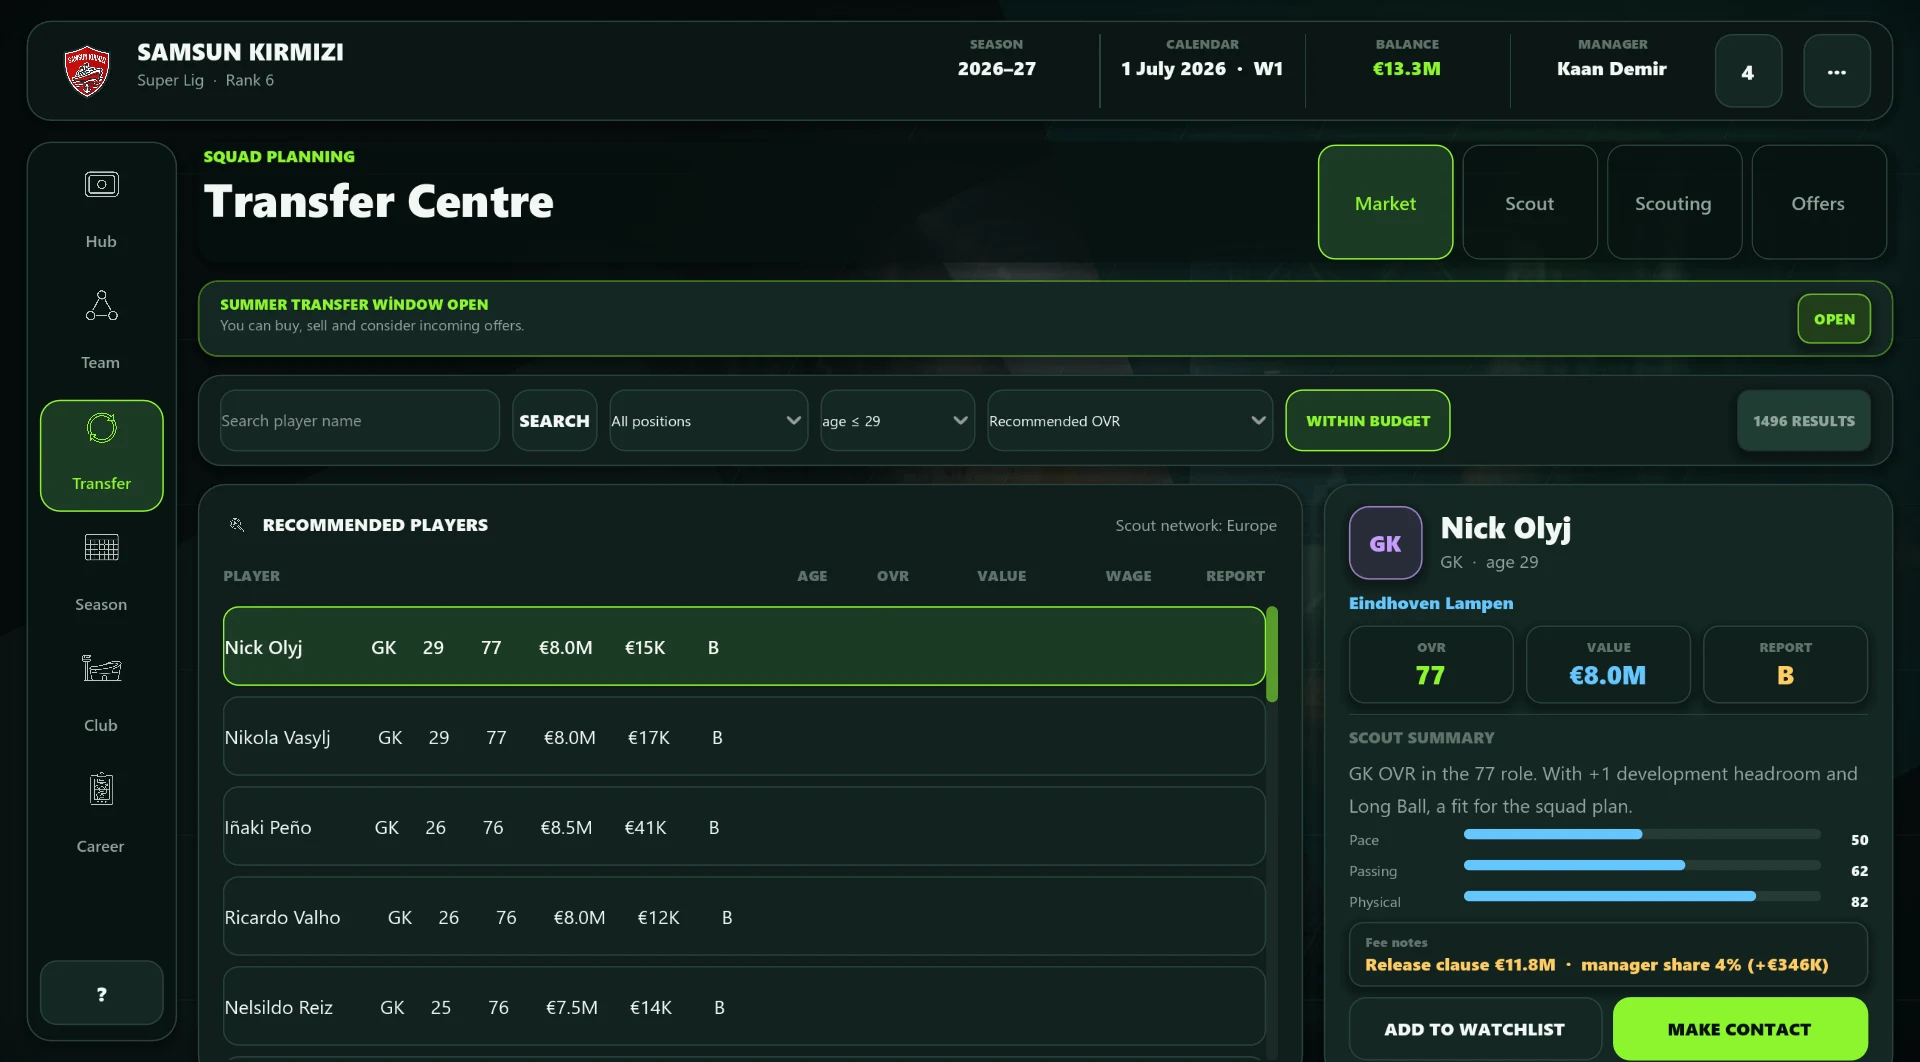Toggle the transfer window OPEN badge
The width and height of the screenshot is (1920, 1062).
click(x=1834, y=319)
